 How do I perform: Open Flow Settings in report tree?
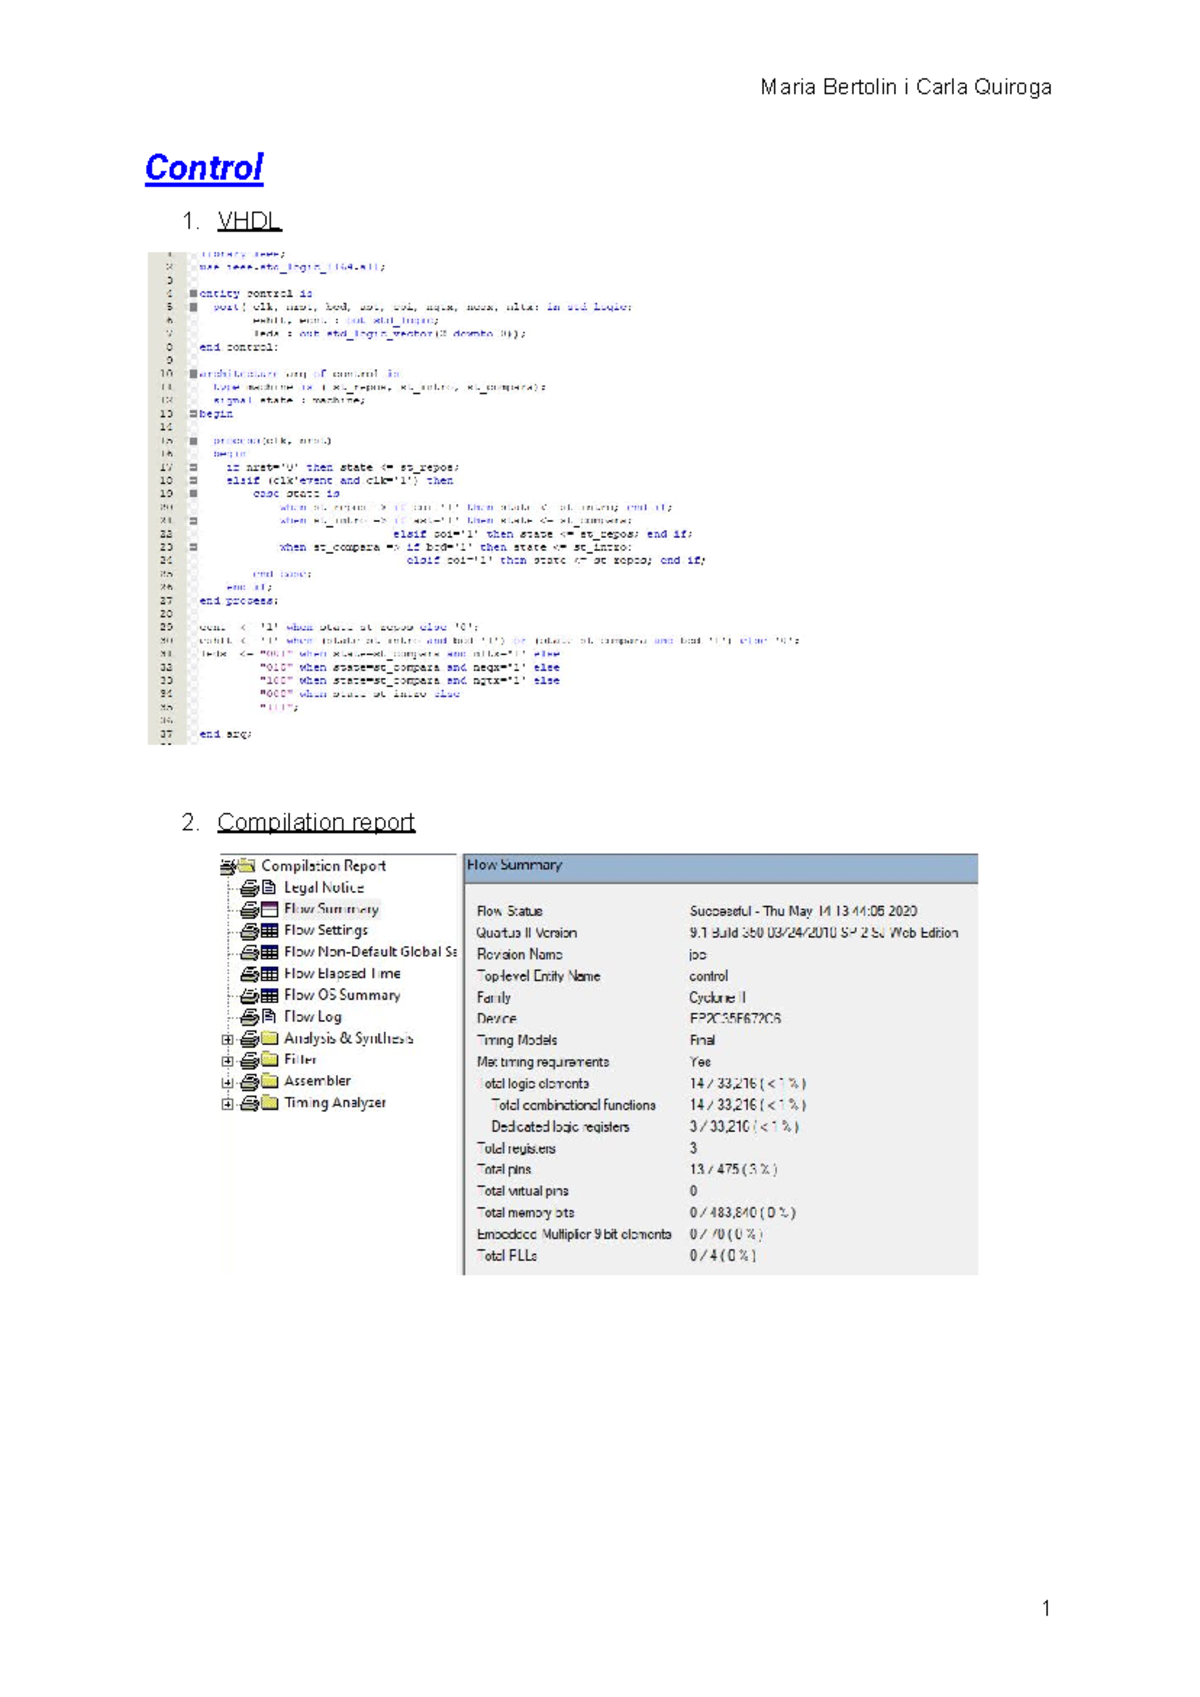click(326, 930)
